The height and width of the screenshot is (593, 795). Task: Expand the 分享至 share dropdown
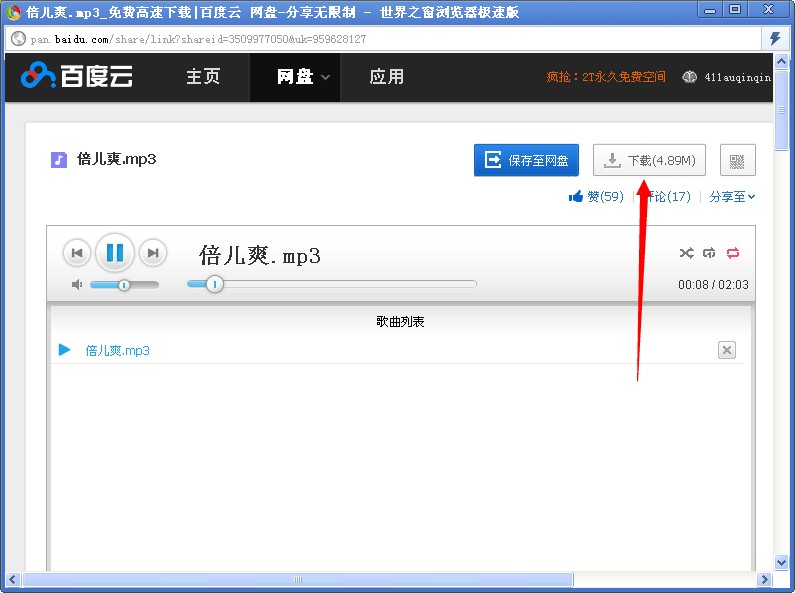click(732, 197)
